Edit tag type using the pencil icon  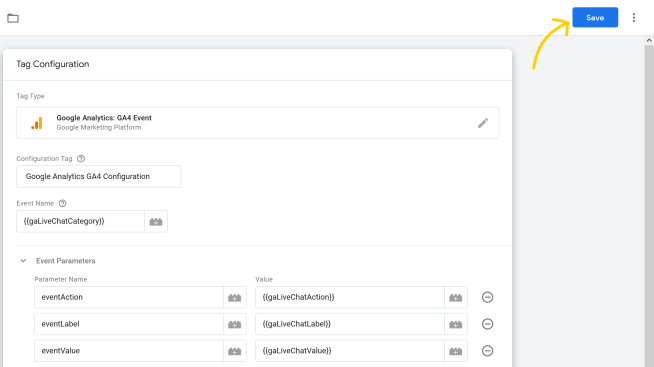483,123
